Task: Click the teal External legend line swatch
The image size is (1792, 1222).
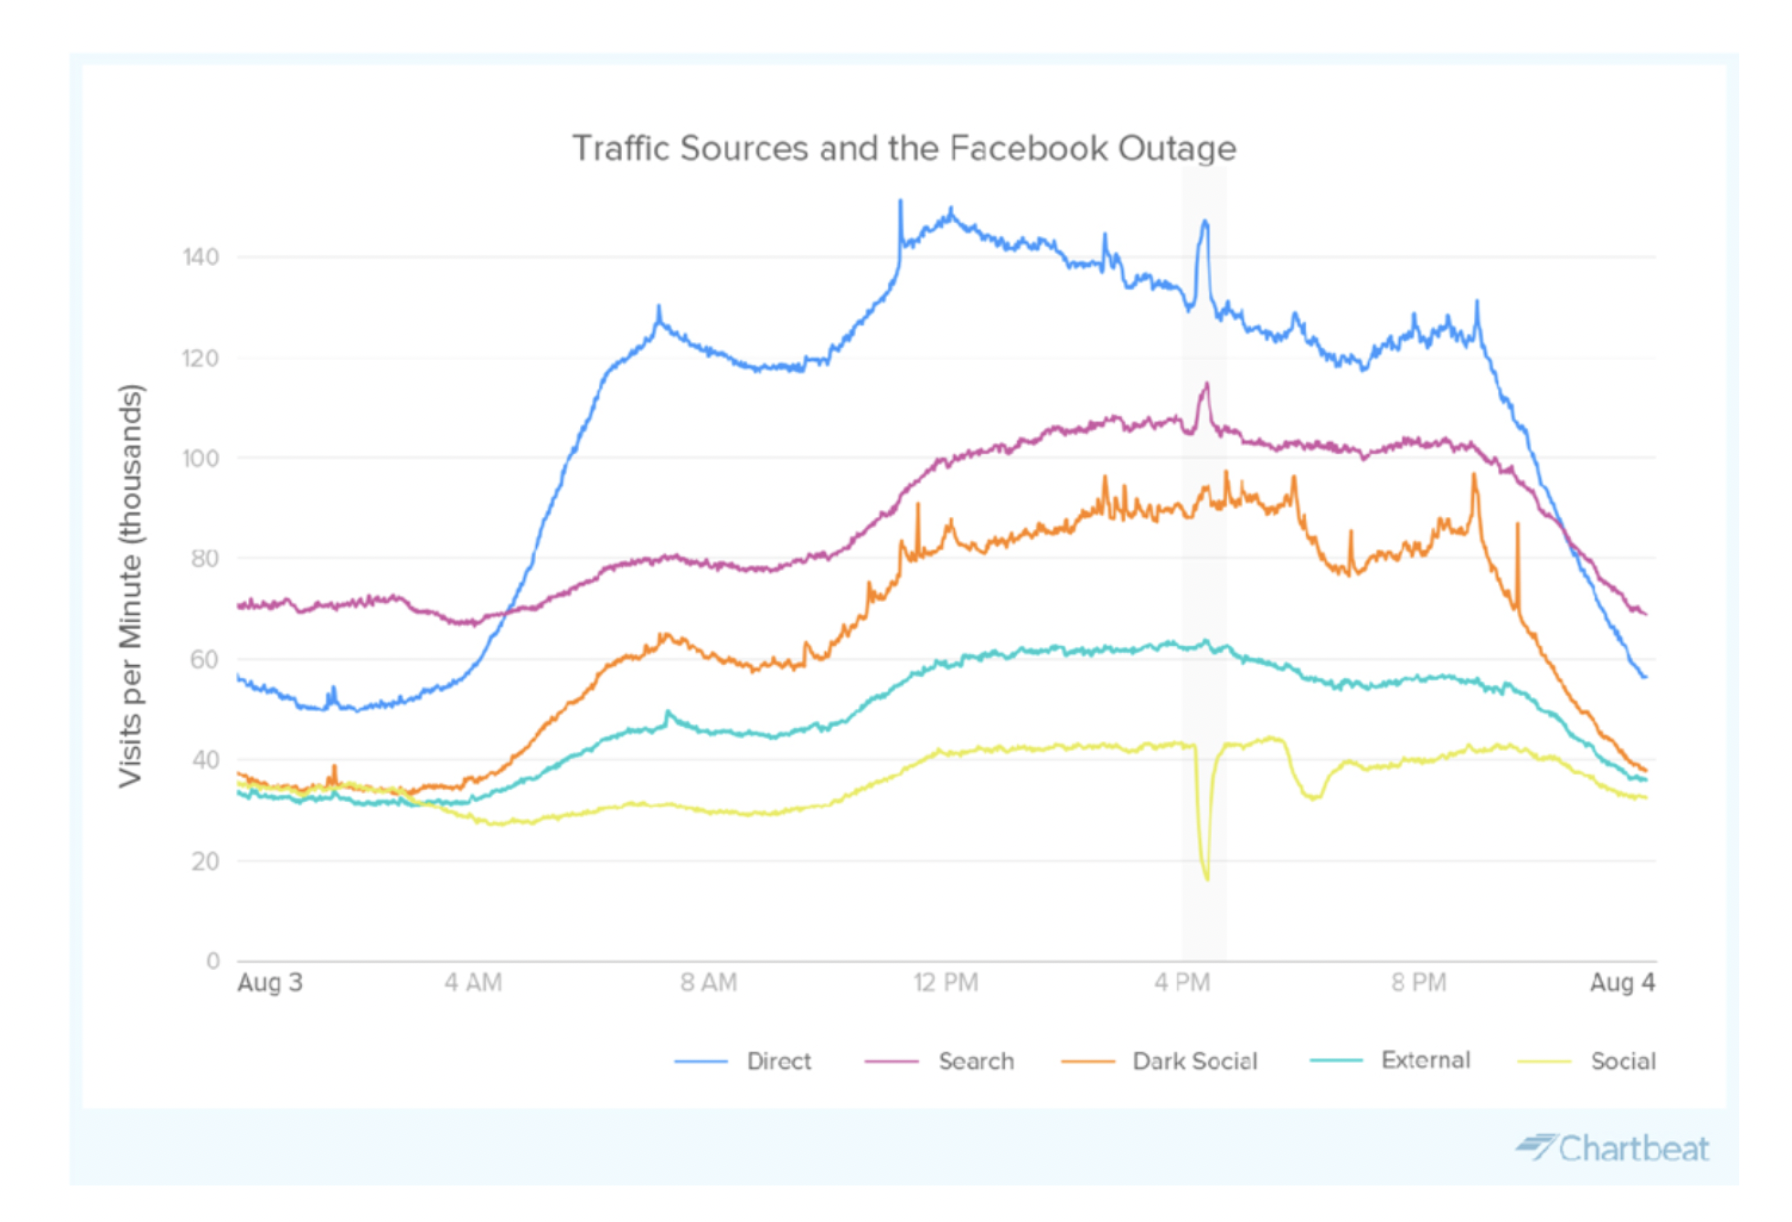Action: coord(1336,1060)
